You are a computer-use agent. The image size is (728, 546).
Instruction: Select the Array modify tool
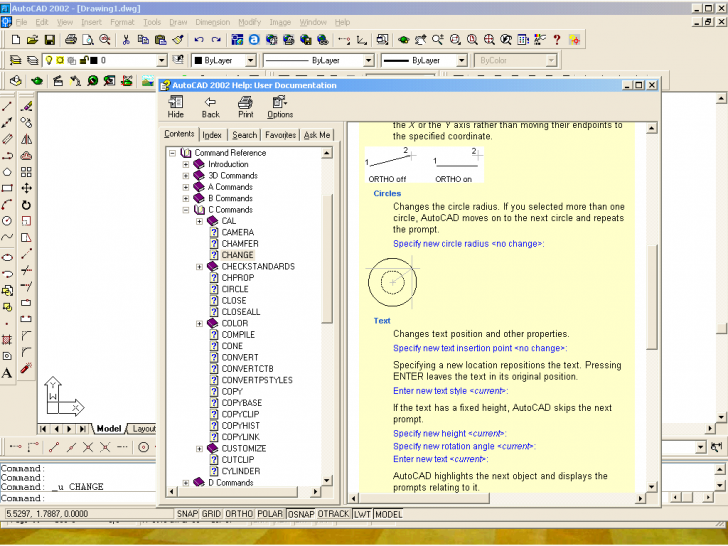26,172
